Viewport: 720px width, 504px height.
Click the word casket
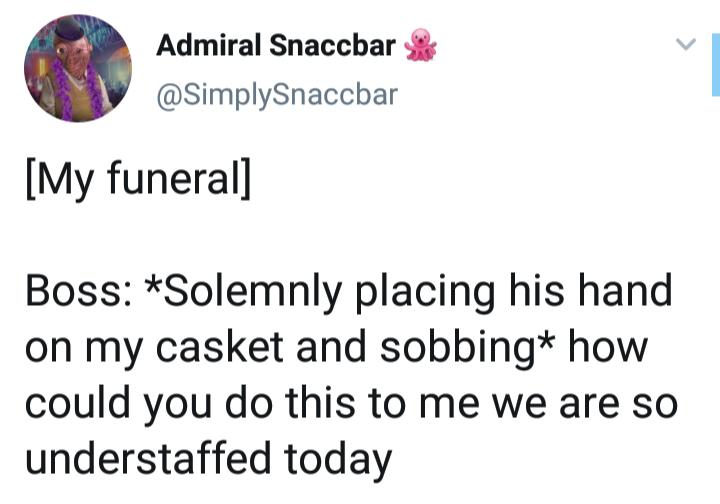219,347
